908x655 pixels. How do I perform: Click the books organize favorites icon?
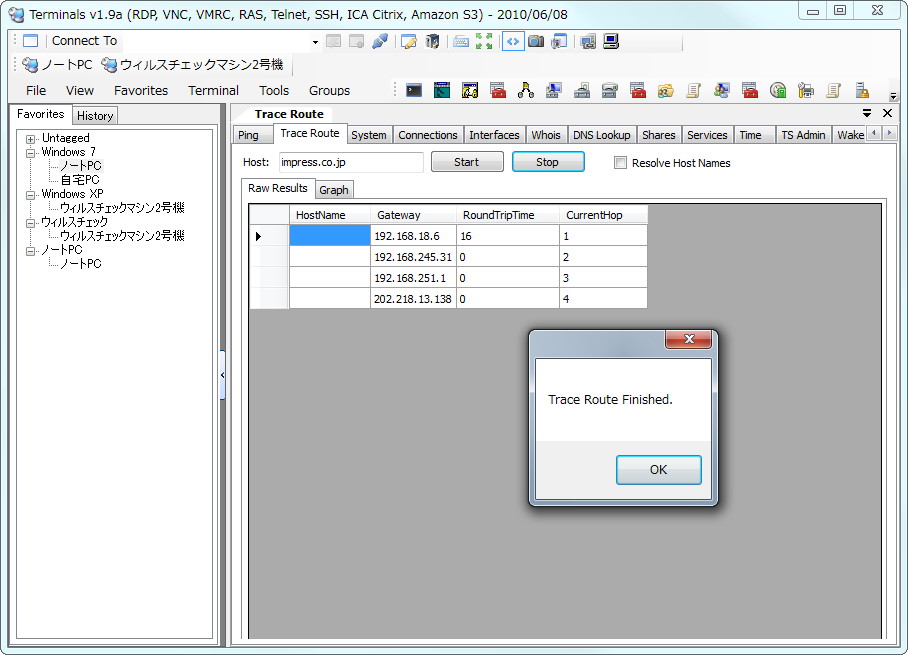coord(432,41)
